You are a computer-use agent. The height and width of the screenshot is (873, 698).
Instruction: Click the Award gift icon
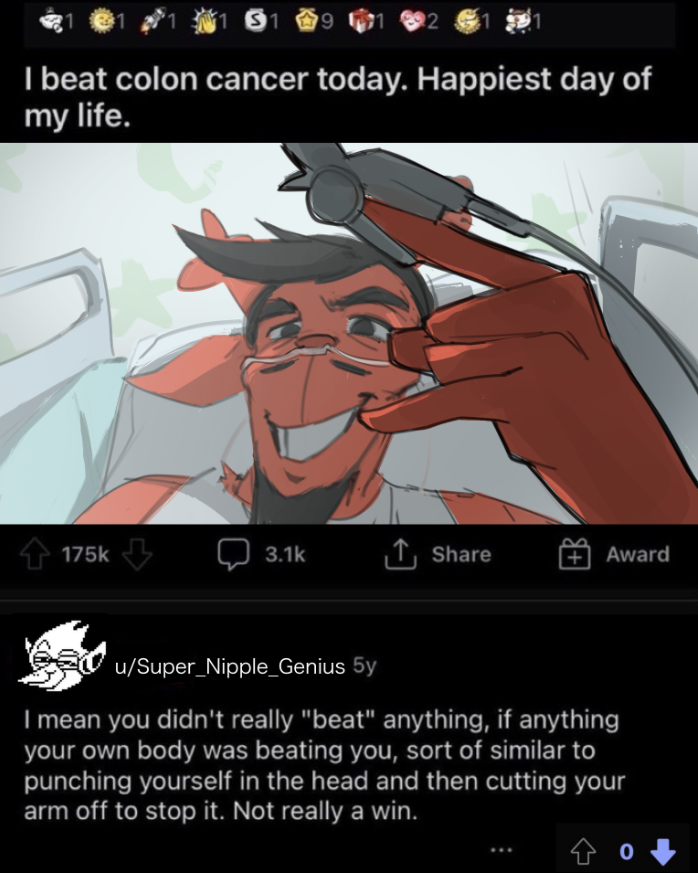574,553
